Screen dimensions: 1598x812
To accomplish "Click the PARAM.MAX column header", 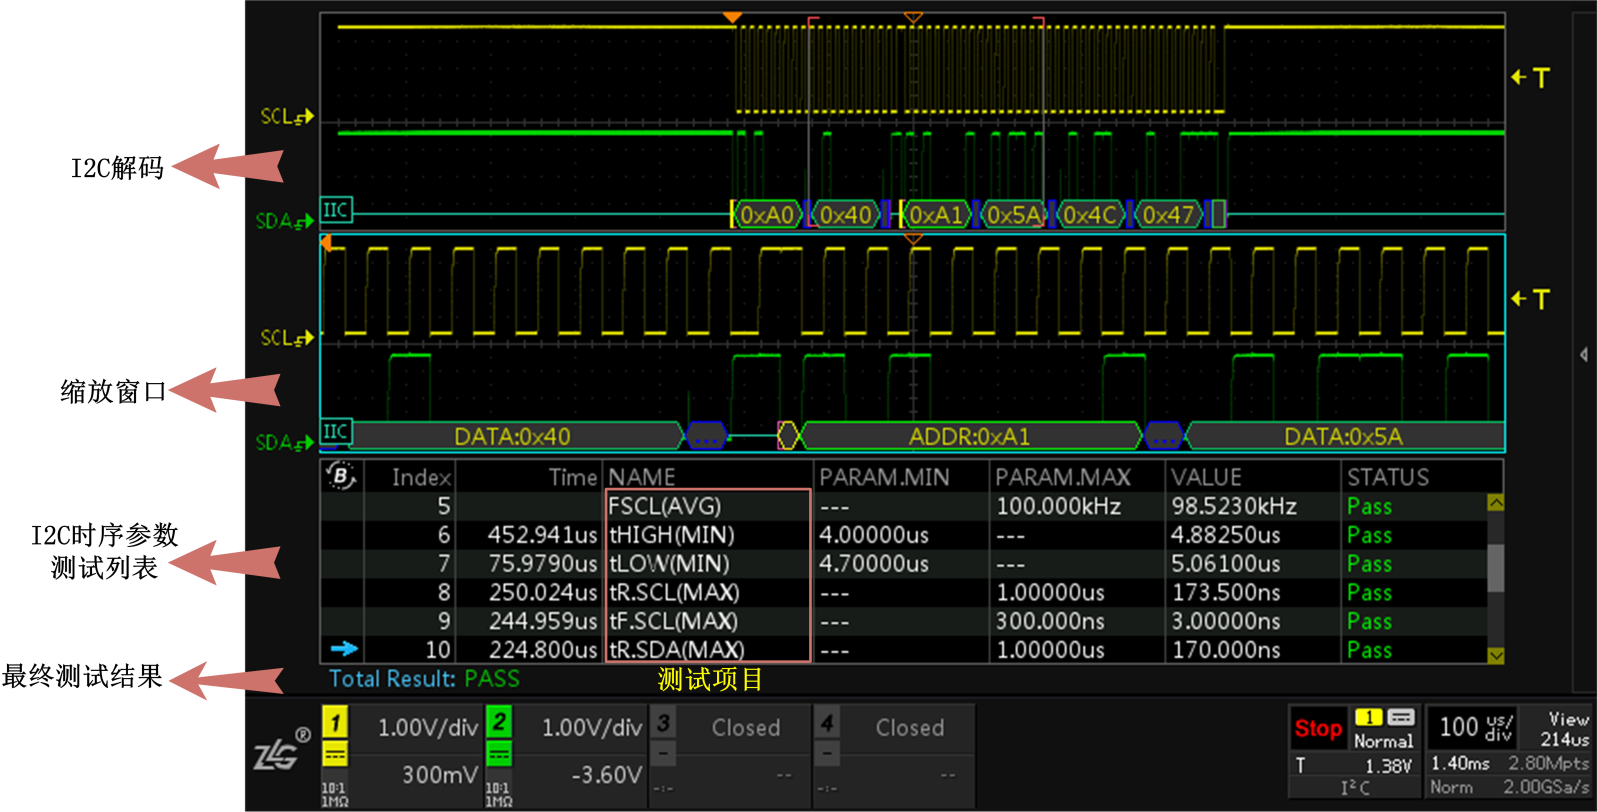I will (x=1063, y=478).
